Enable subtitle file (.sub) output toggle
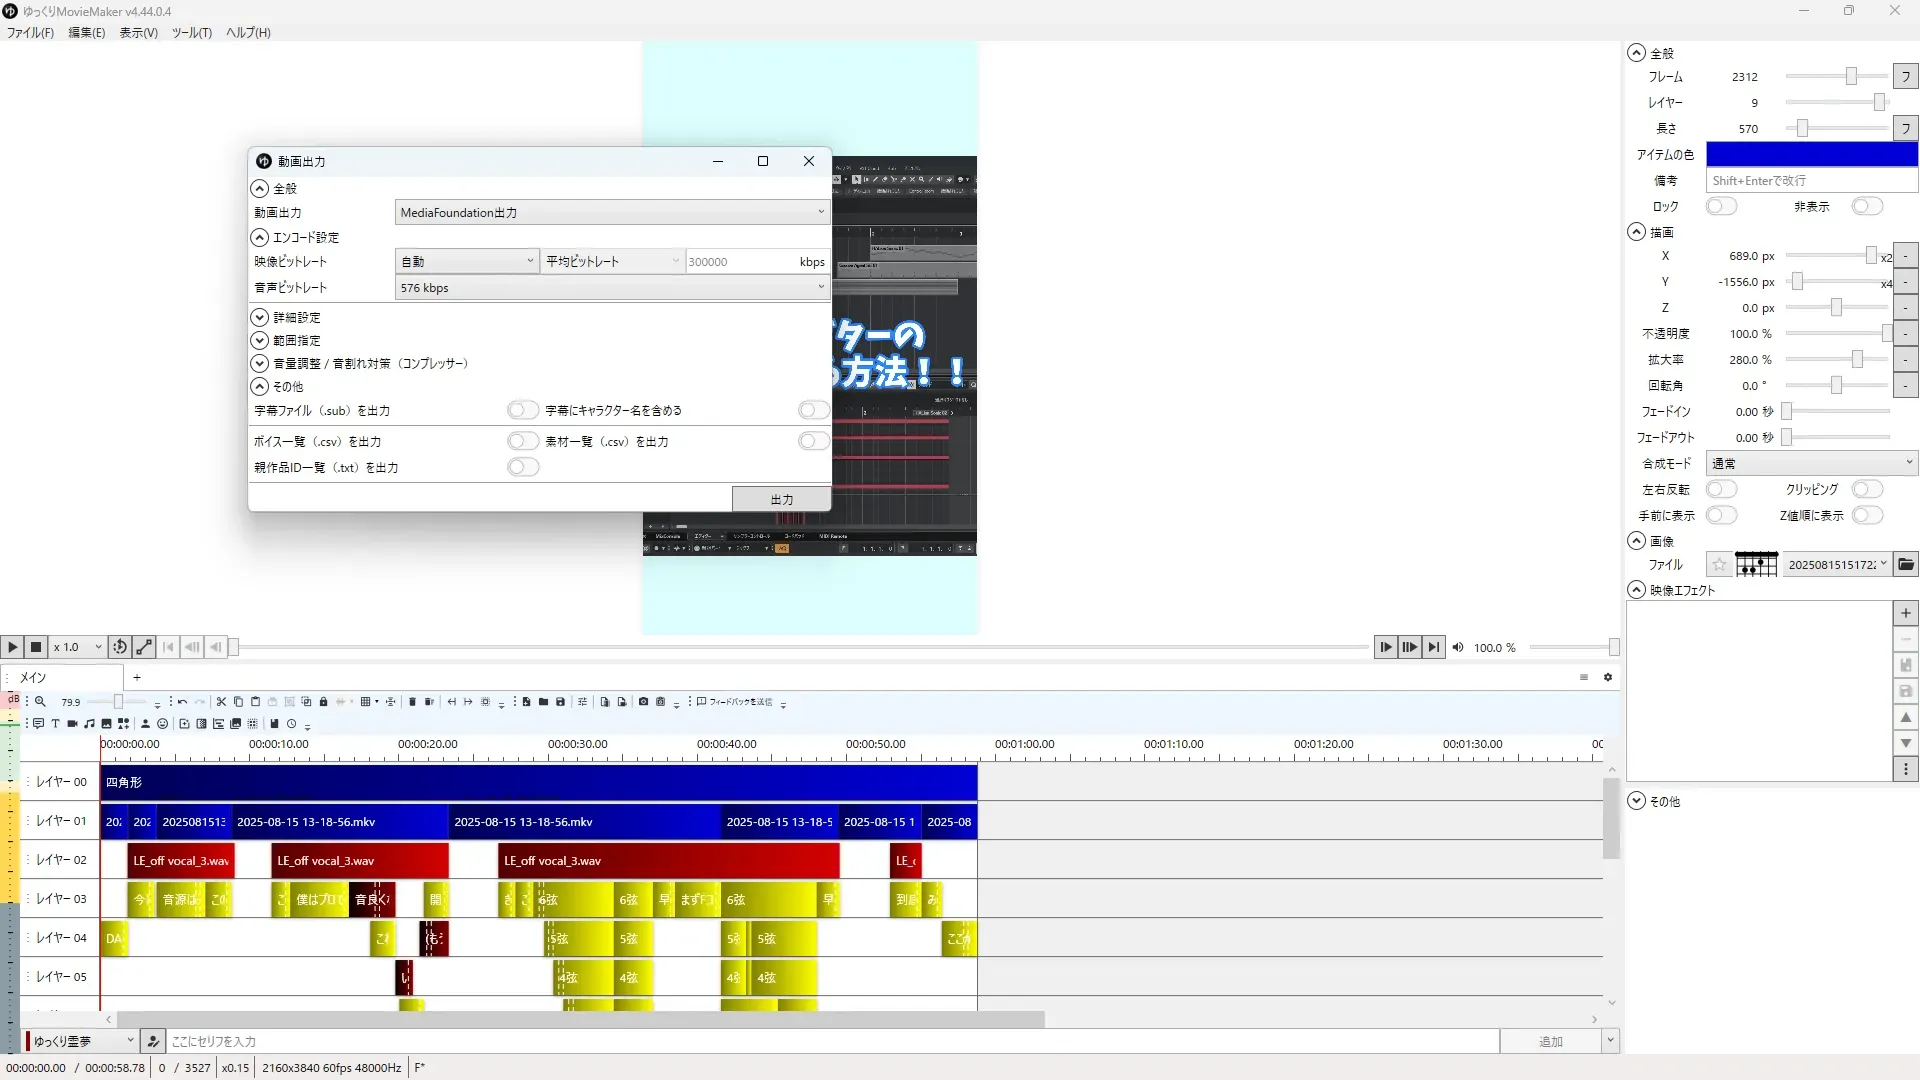 522,410
